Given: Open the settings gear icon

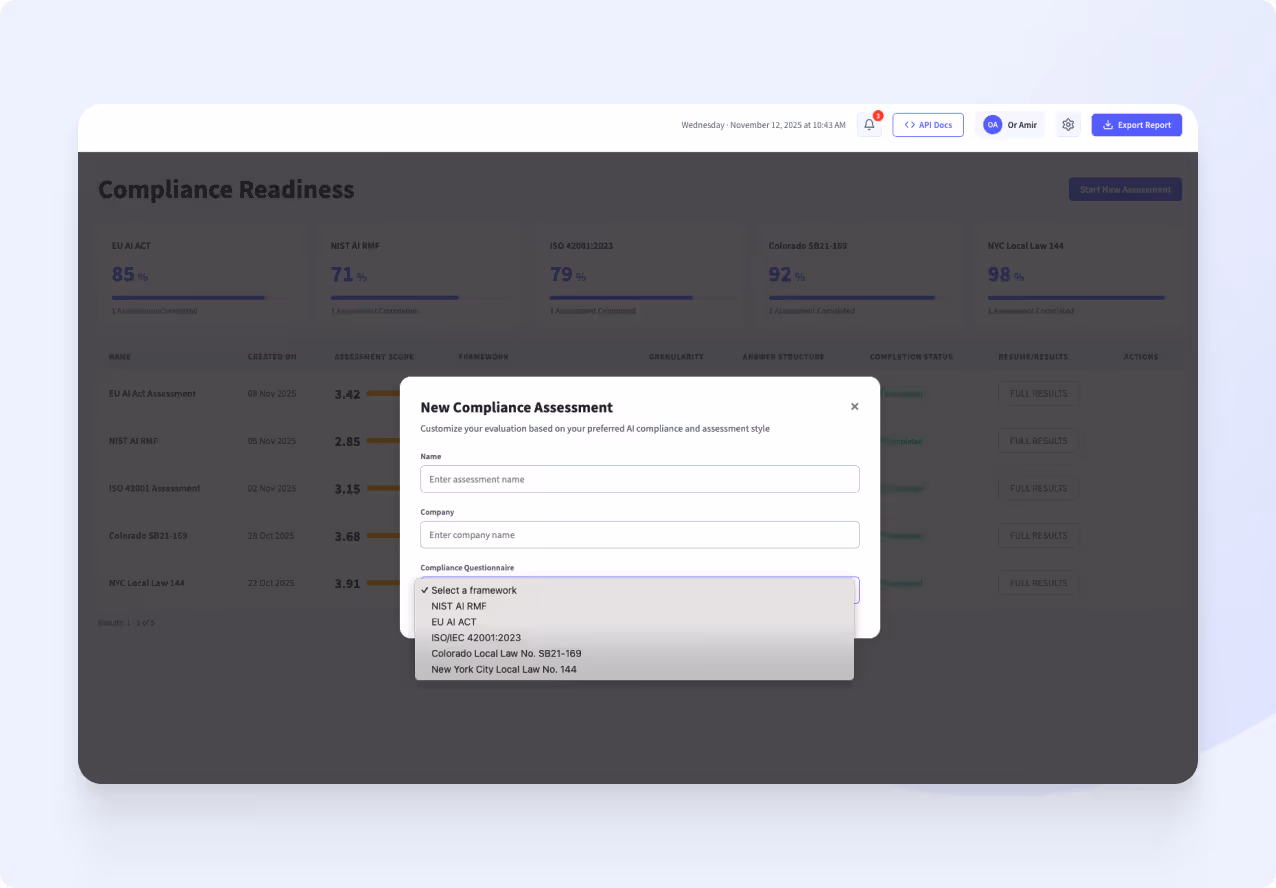Looking at the screenshot, I should click(x=1068, y=125).
